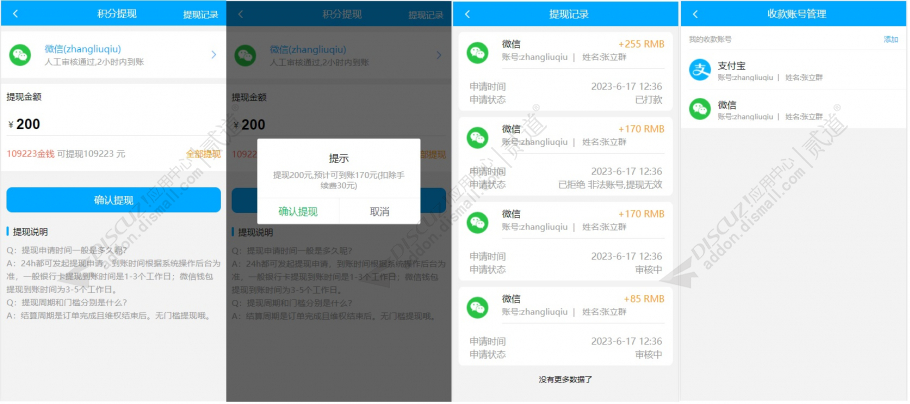This screenshot has height=404, width=910.
Task: Go back from the first 积分提现 screen
Action: point(16,15)
